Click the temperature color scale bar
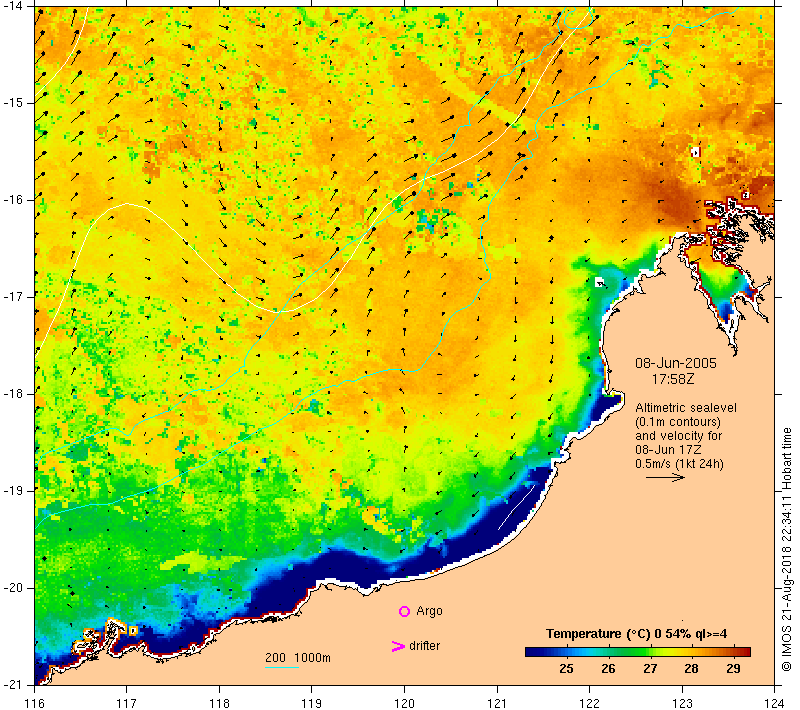800x710 pixels. pyautogui.click(x=638, y=652)
